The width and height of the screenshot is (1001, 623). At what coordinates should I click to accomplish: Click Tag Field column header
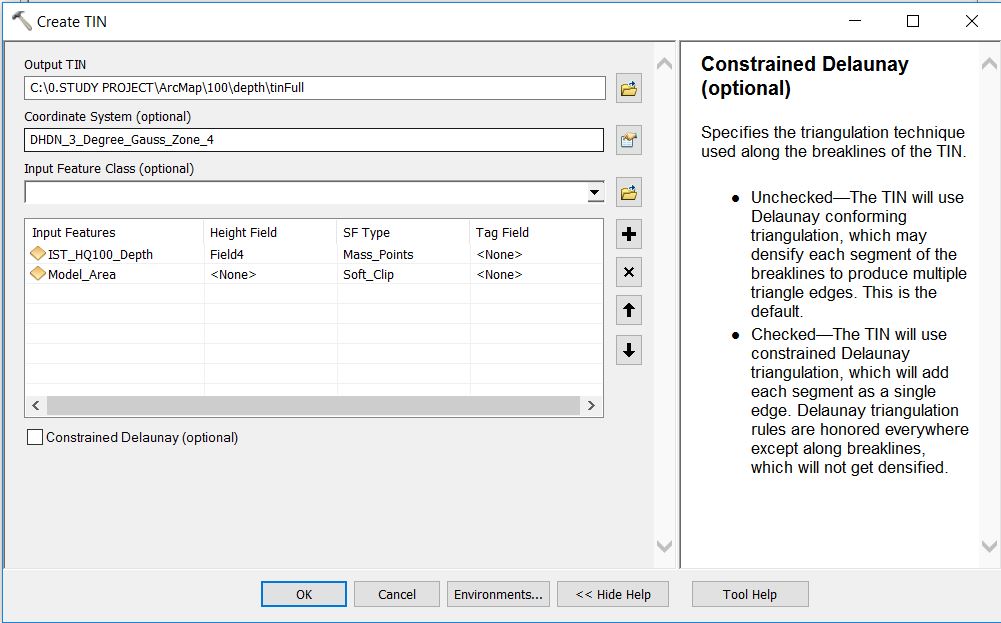pyautogui.click(x=536, y=232)
